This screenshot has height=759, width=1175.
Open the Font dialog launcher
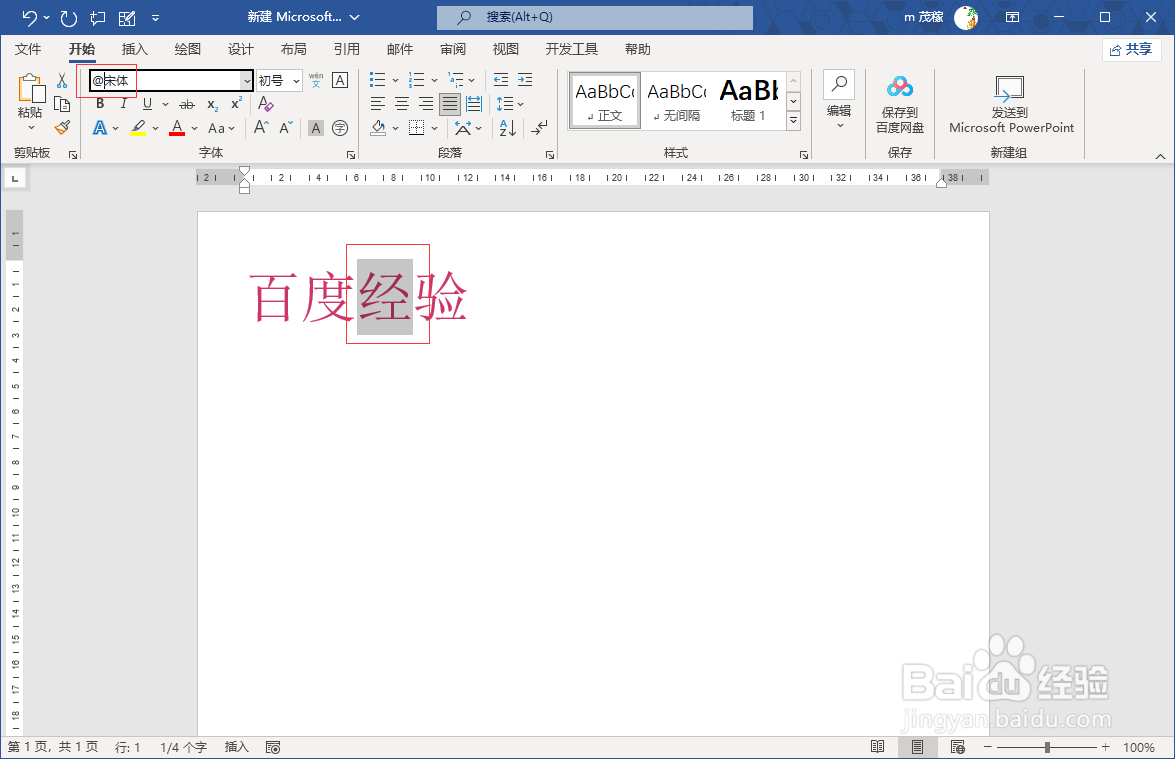click(x=351, y=154)
